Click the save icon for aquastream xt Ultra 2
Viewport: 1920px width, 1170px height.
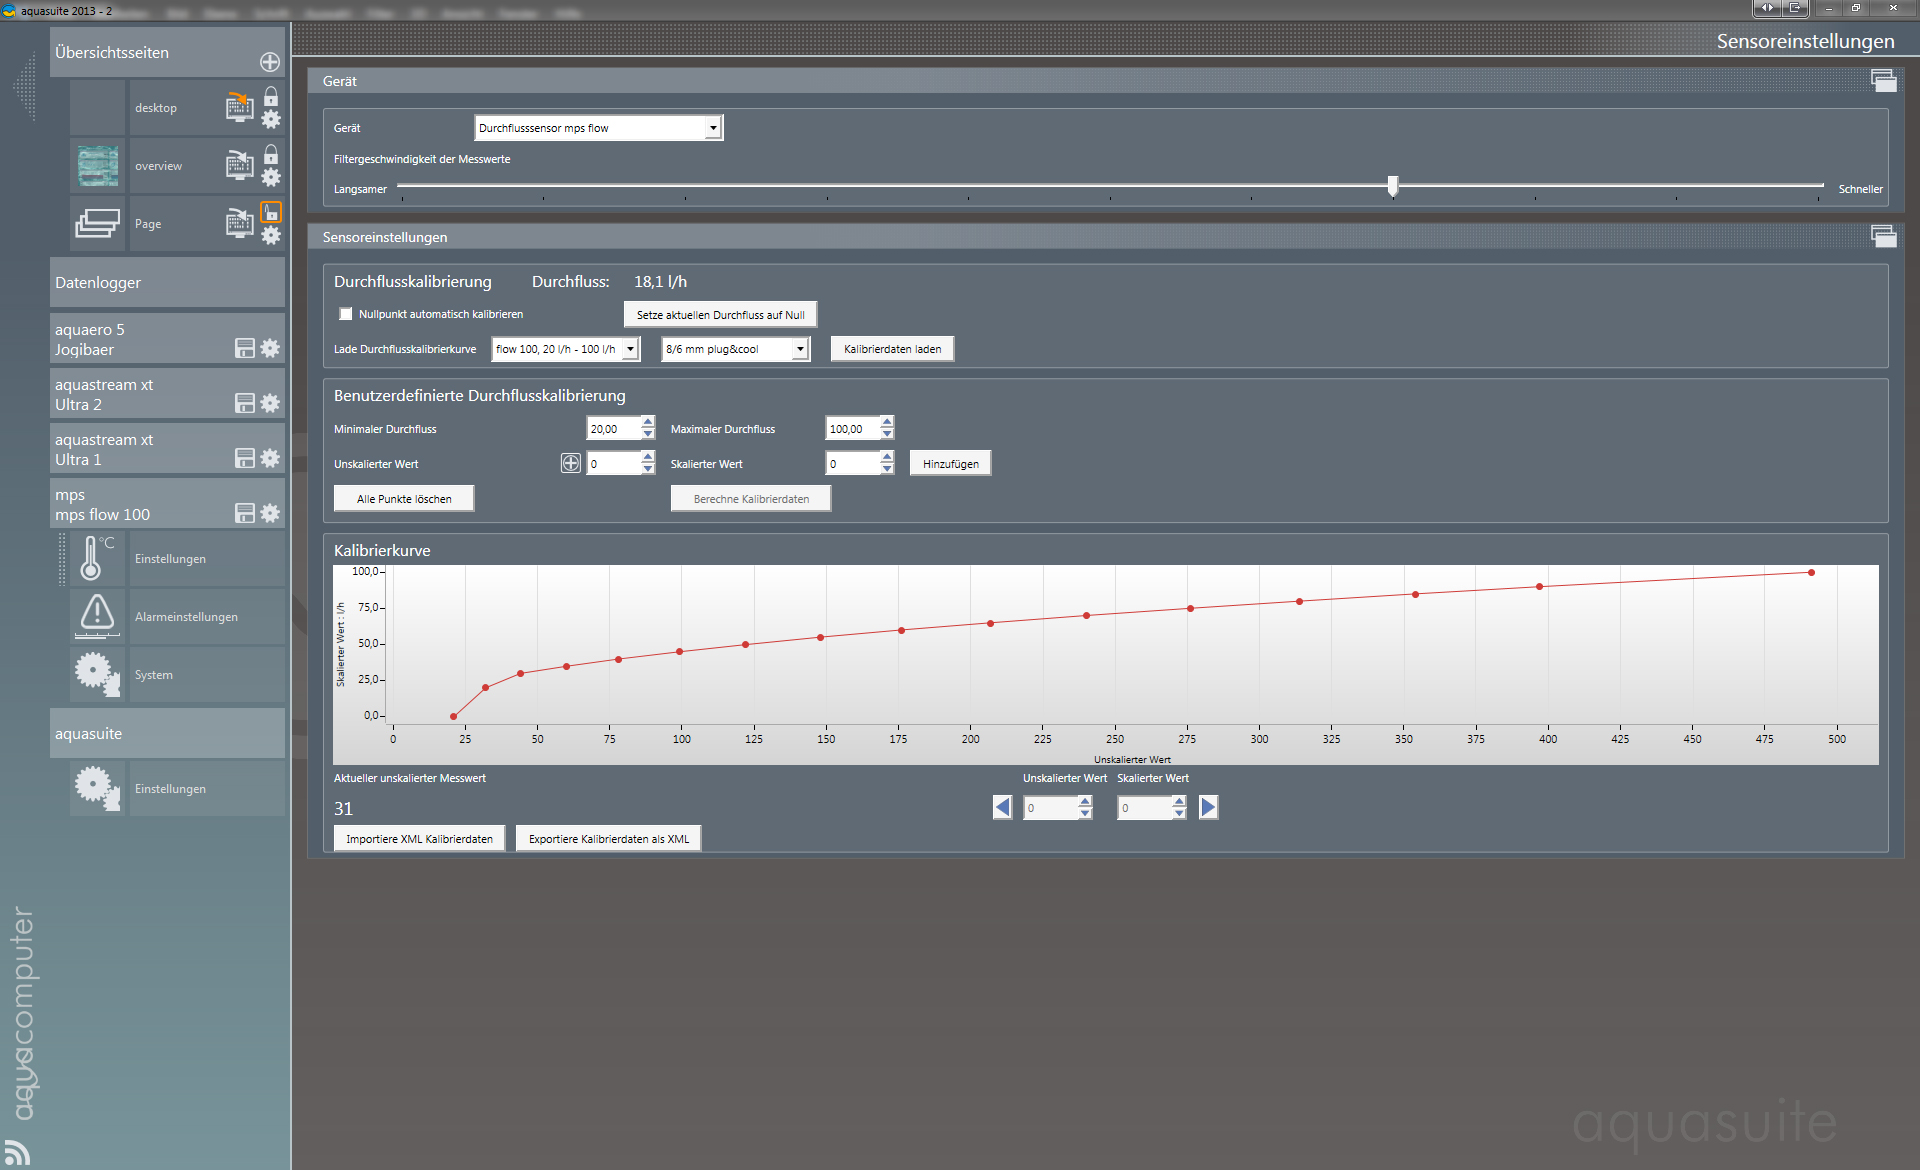(x=244, y=403)
